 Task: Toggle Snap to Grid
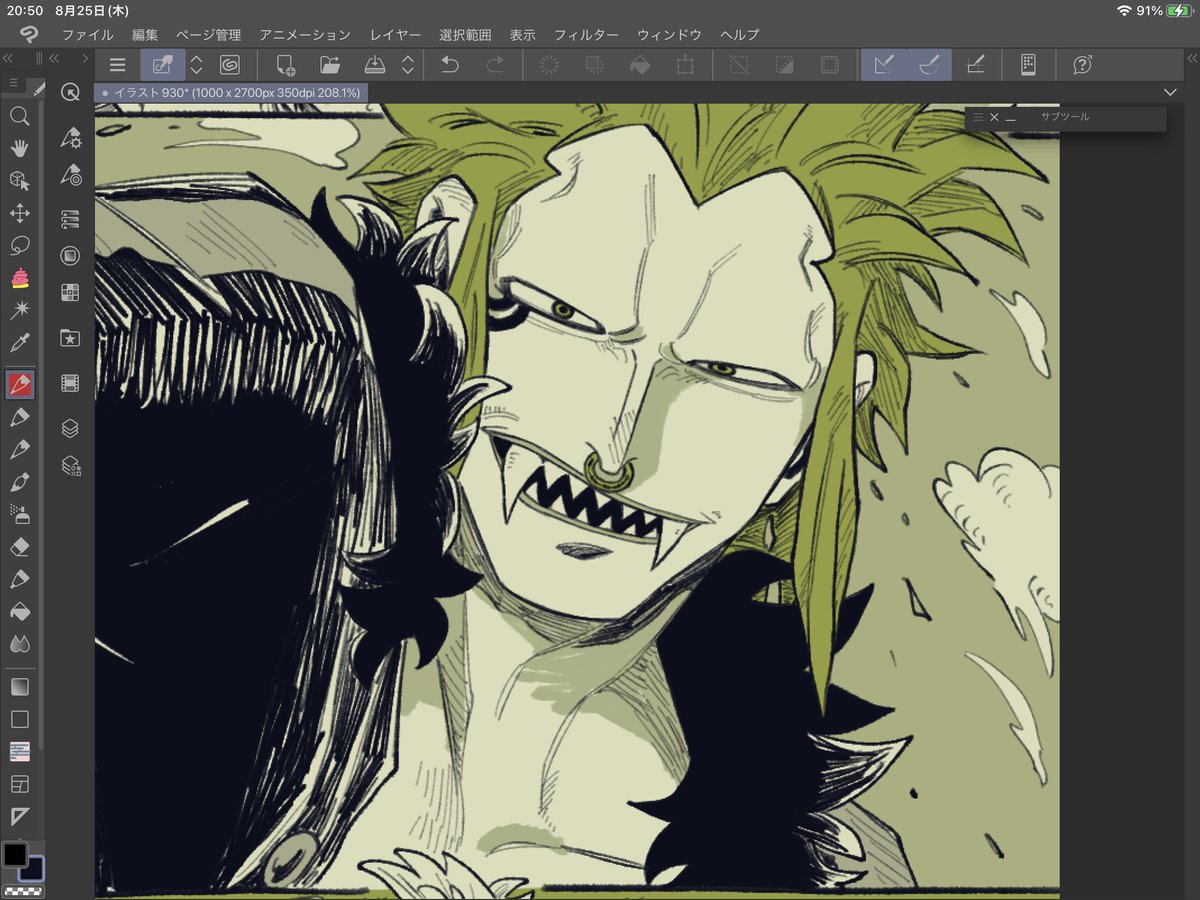click(x=975, y=65)
